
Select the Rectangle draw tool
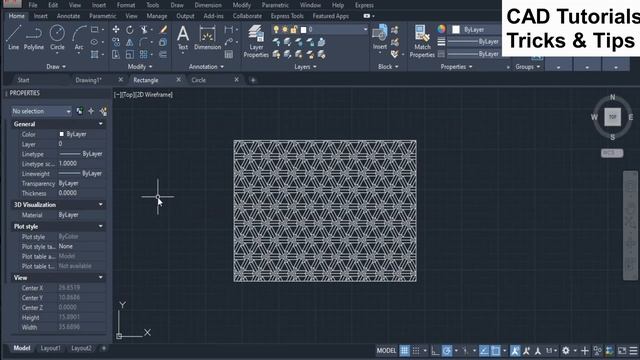point(95,30)
